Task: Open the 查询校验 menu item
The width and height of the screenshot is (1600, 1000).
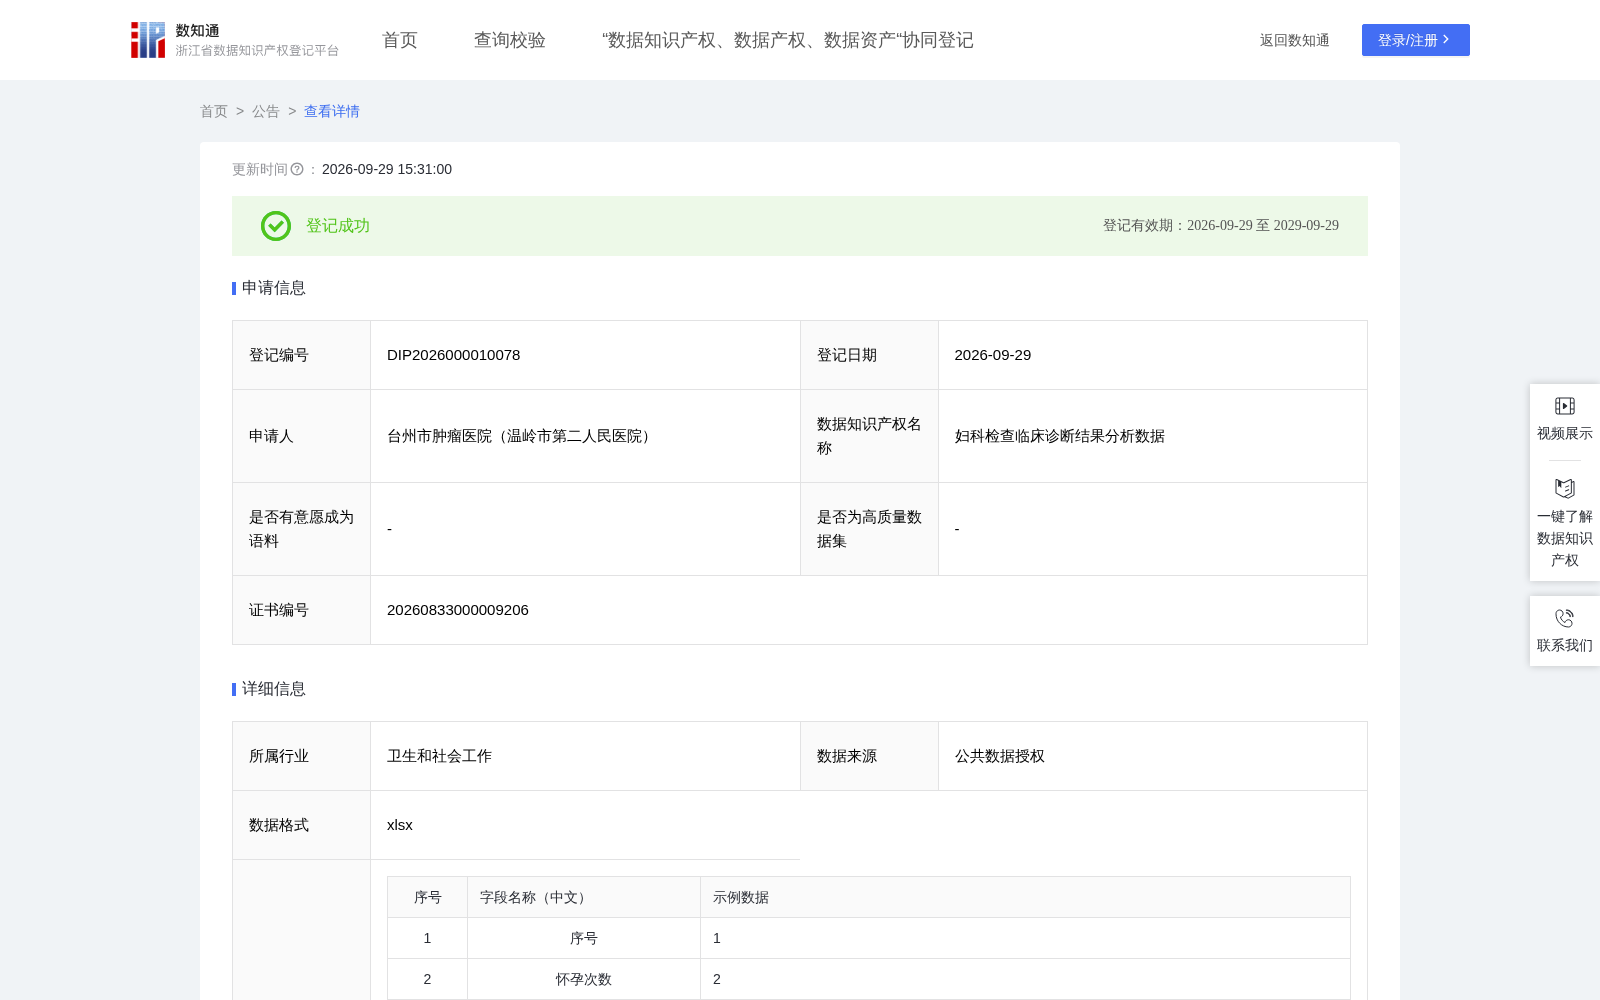Action: pos(510,40)
